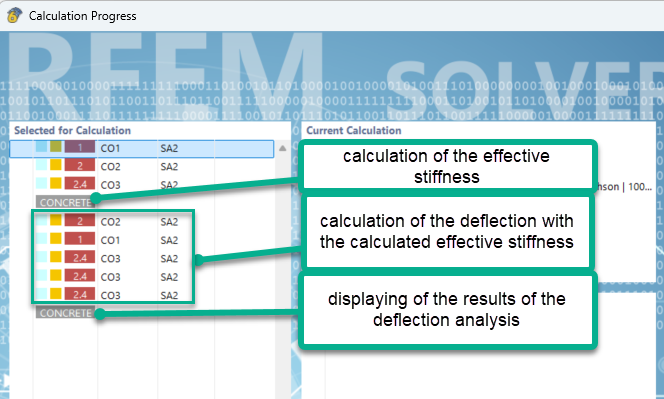Select CO2 text in the row above the upper CONCRETE label
Viewport: 664px width, 399px height.
(110, 167)
